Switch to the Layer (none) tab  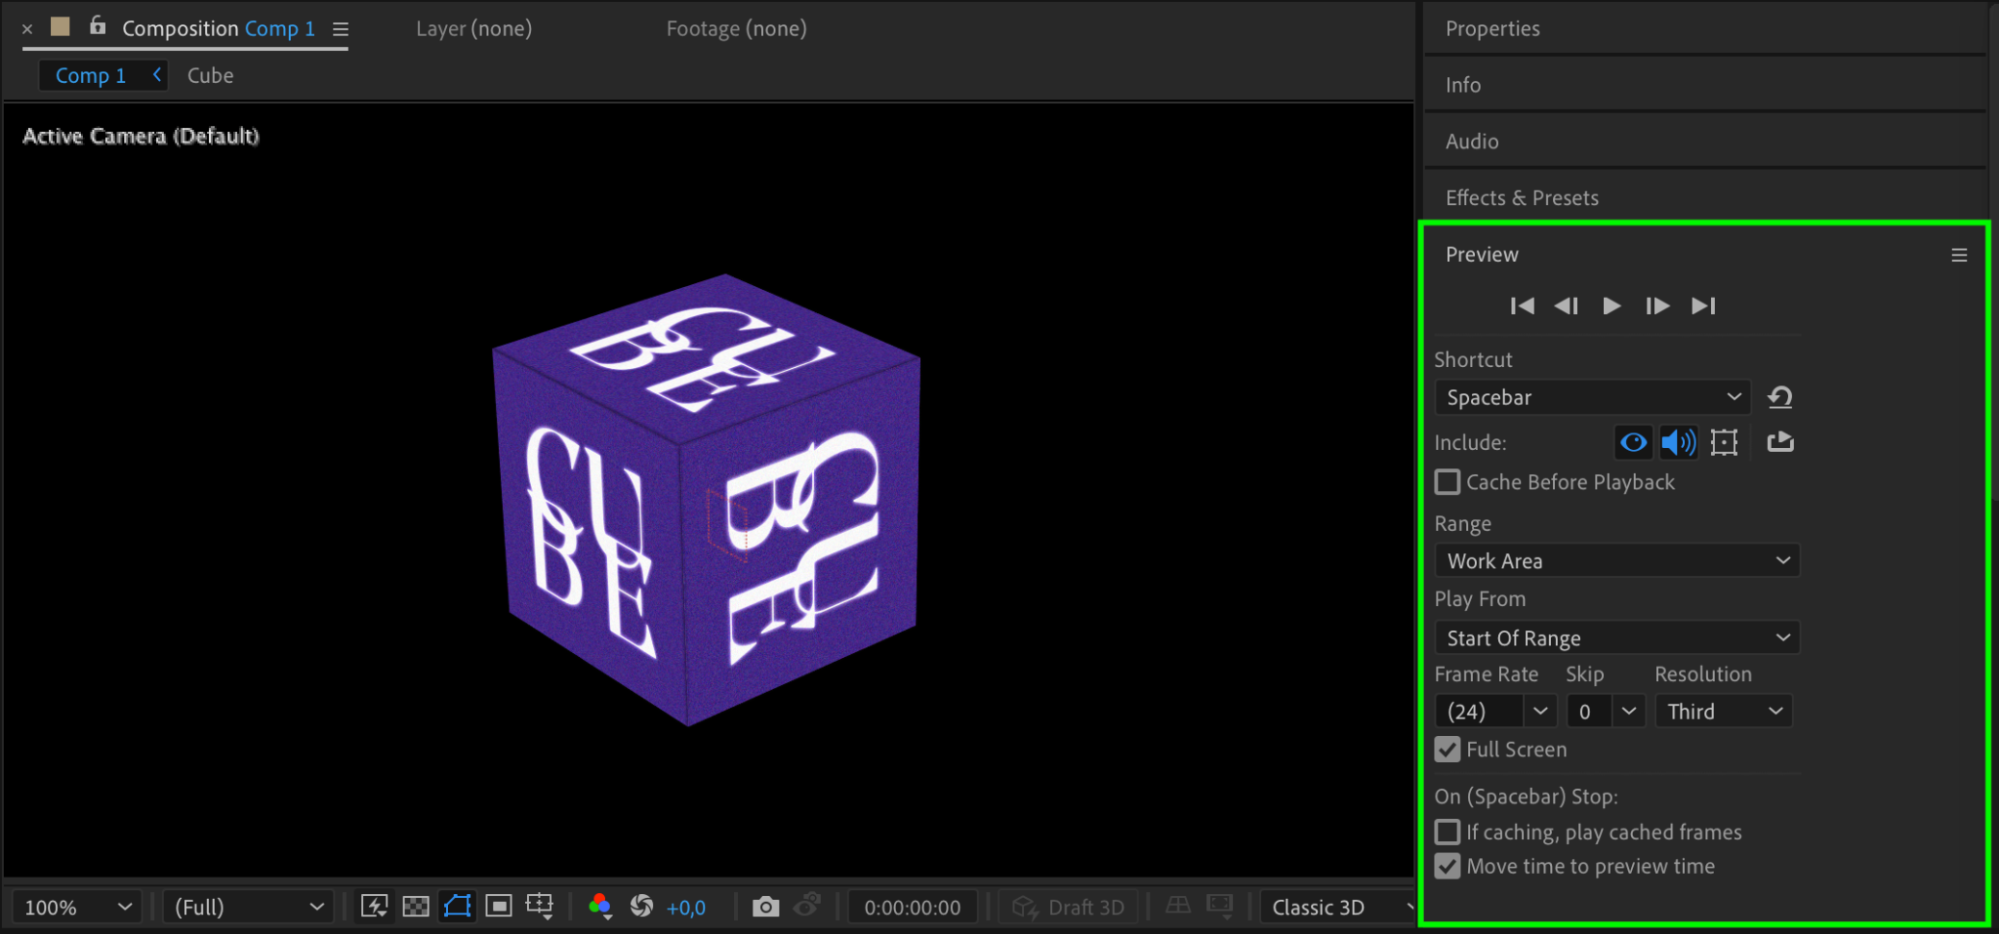[474, 29]
